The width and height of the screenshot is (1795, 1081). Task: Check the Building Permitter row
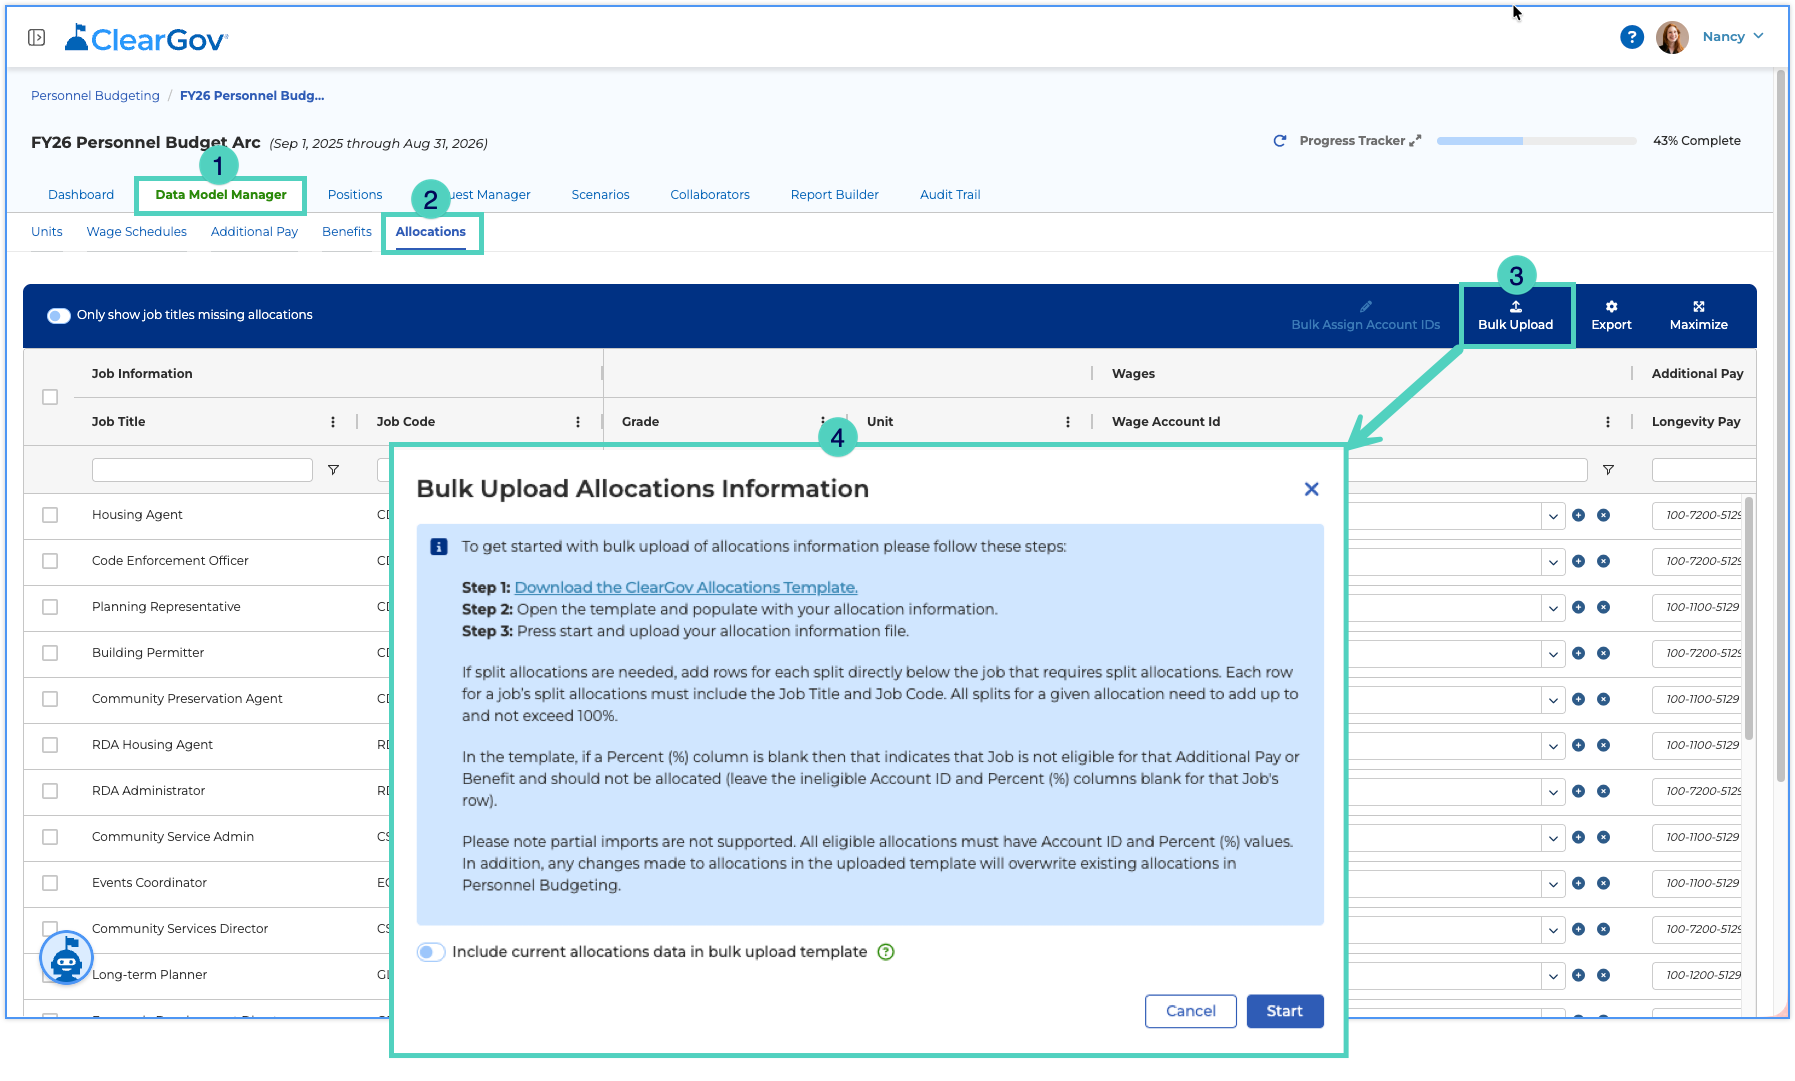pyautogui.click(x=50, y=653)
